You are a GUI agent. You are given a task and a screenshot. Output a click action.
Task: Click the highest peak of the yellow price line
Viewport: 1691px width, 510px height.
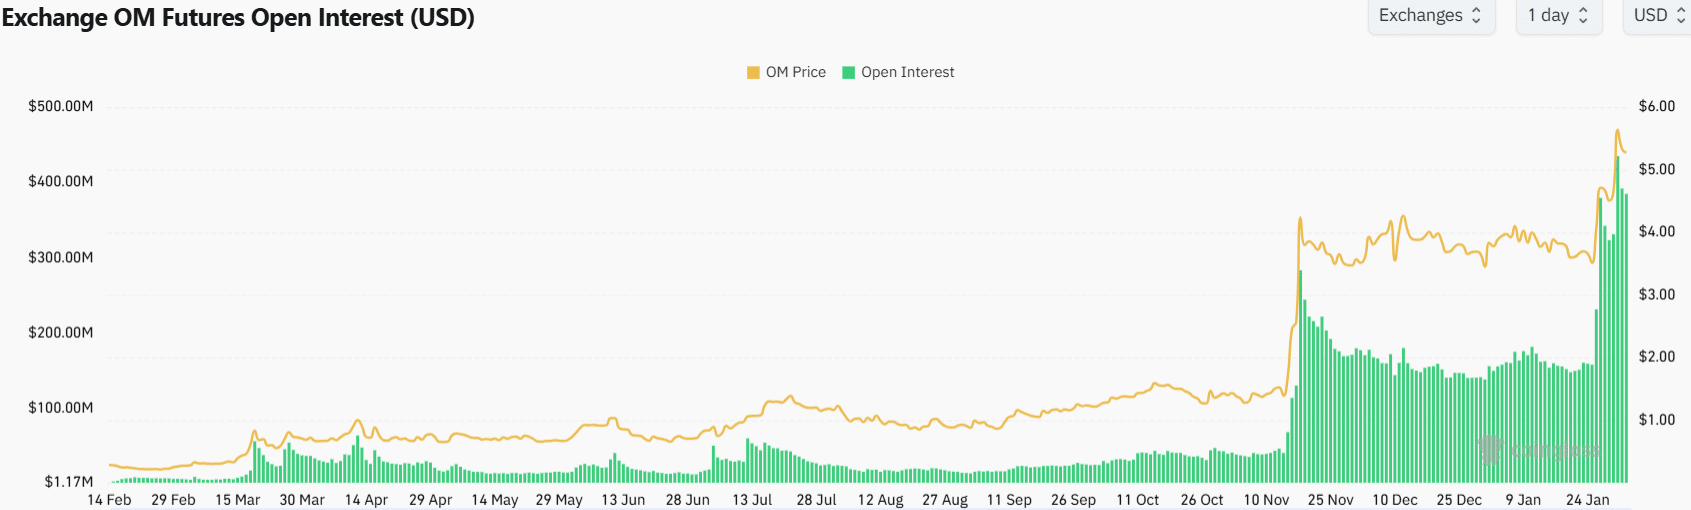(1617, 131)
